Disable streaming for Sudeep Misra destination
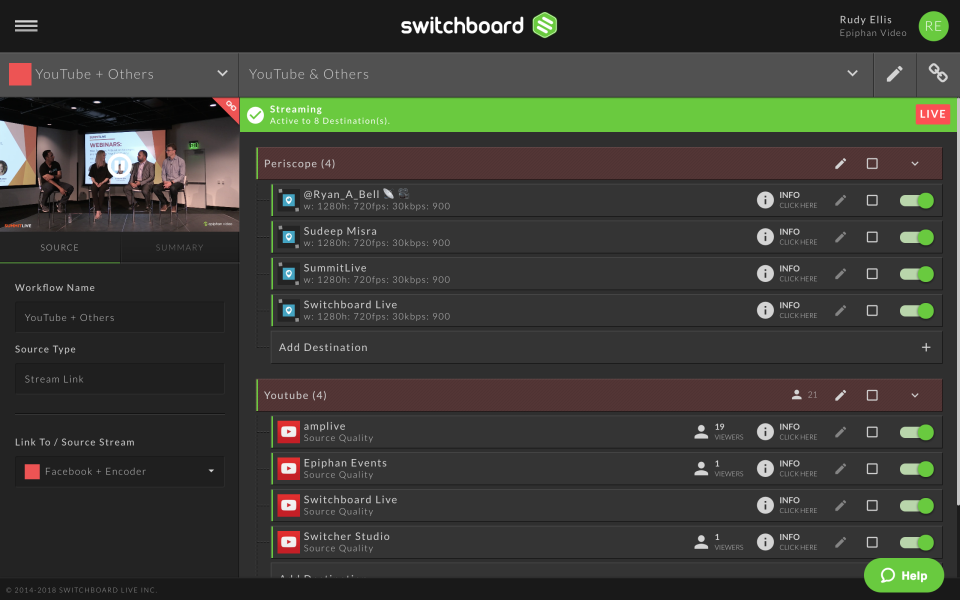Screen dimensions: 960x600 tap(916, 236)
